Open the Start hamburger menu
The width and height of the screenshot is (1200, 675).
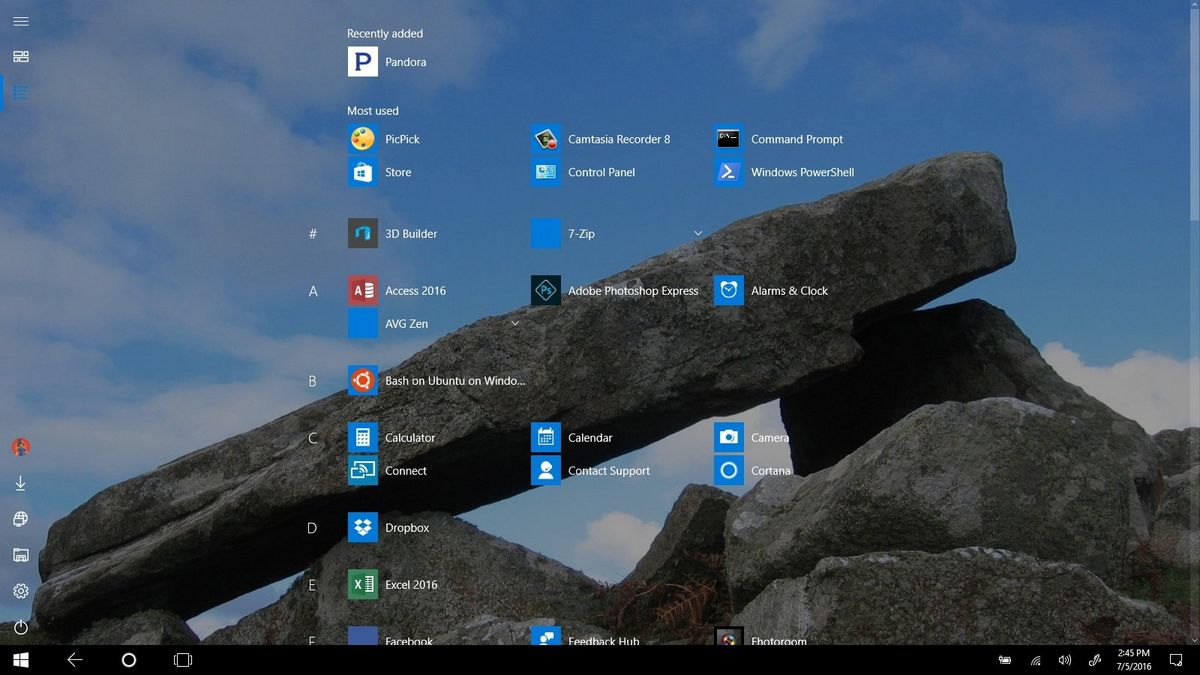(x=20, y=20)
